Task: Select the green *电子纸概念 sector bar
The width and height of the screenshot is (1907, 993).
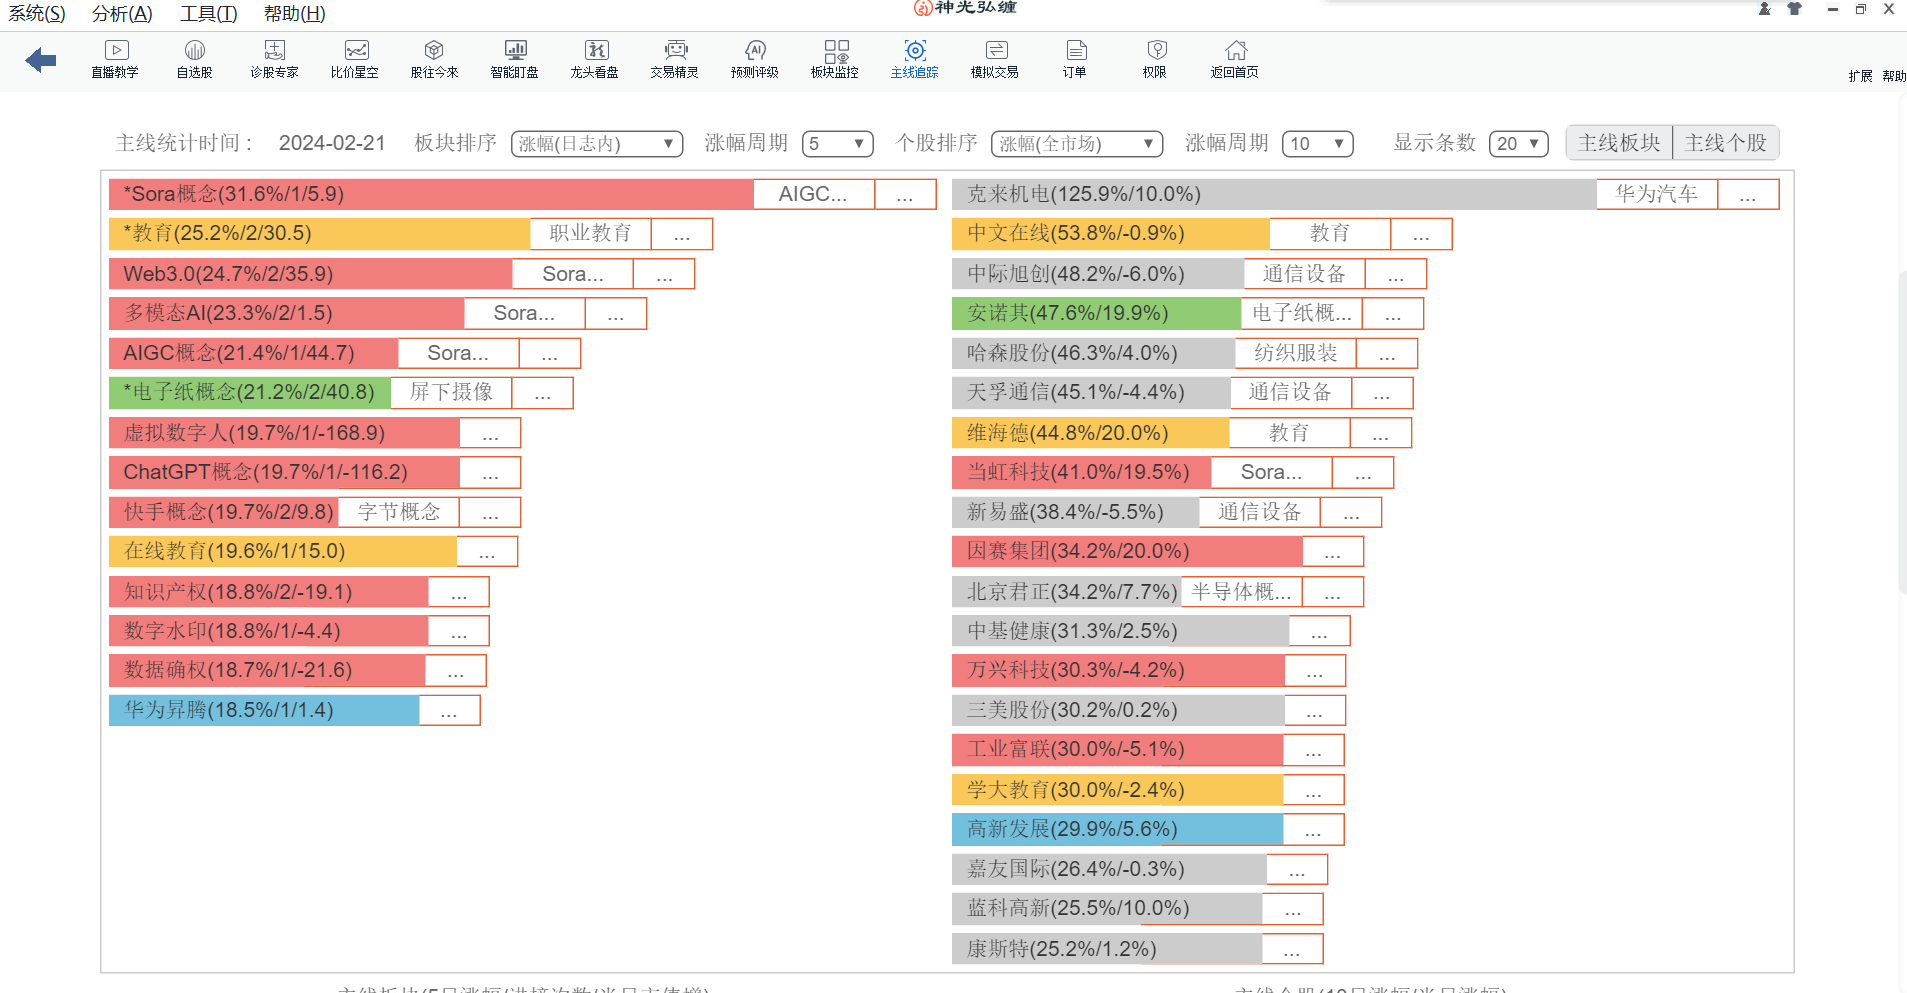Action: pyautogui.click(x=250, y=392)
